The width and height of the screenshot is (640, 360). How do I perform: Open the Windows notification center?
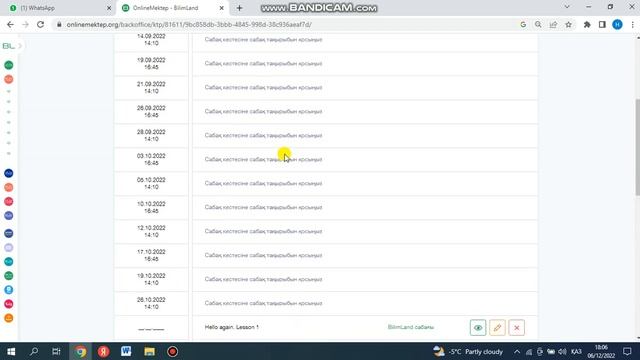[627, 351]
